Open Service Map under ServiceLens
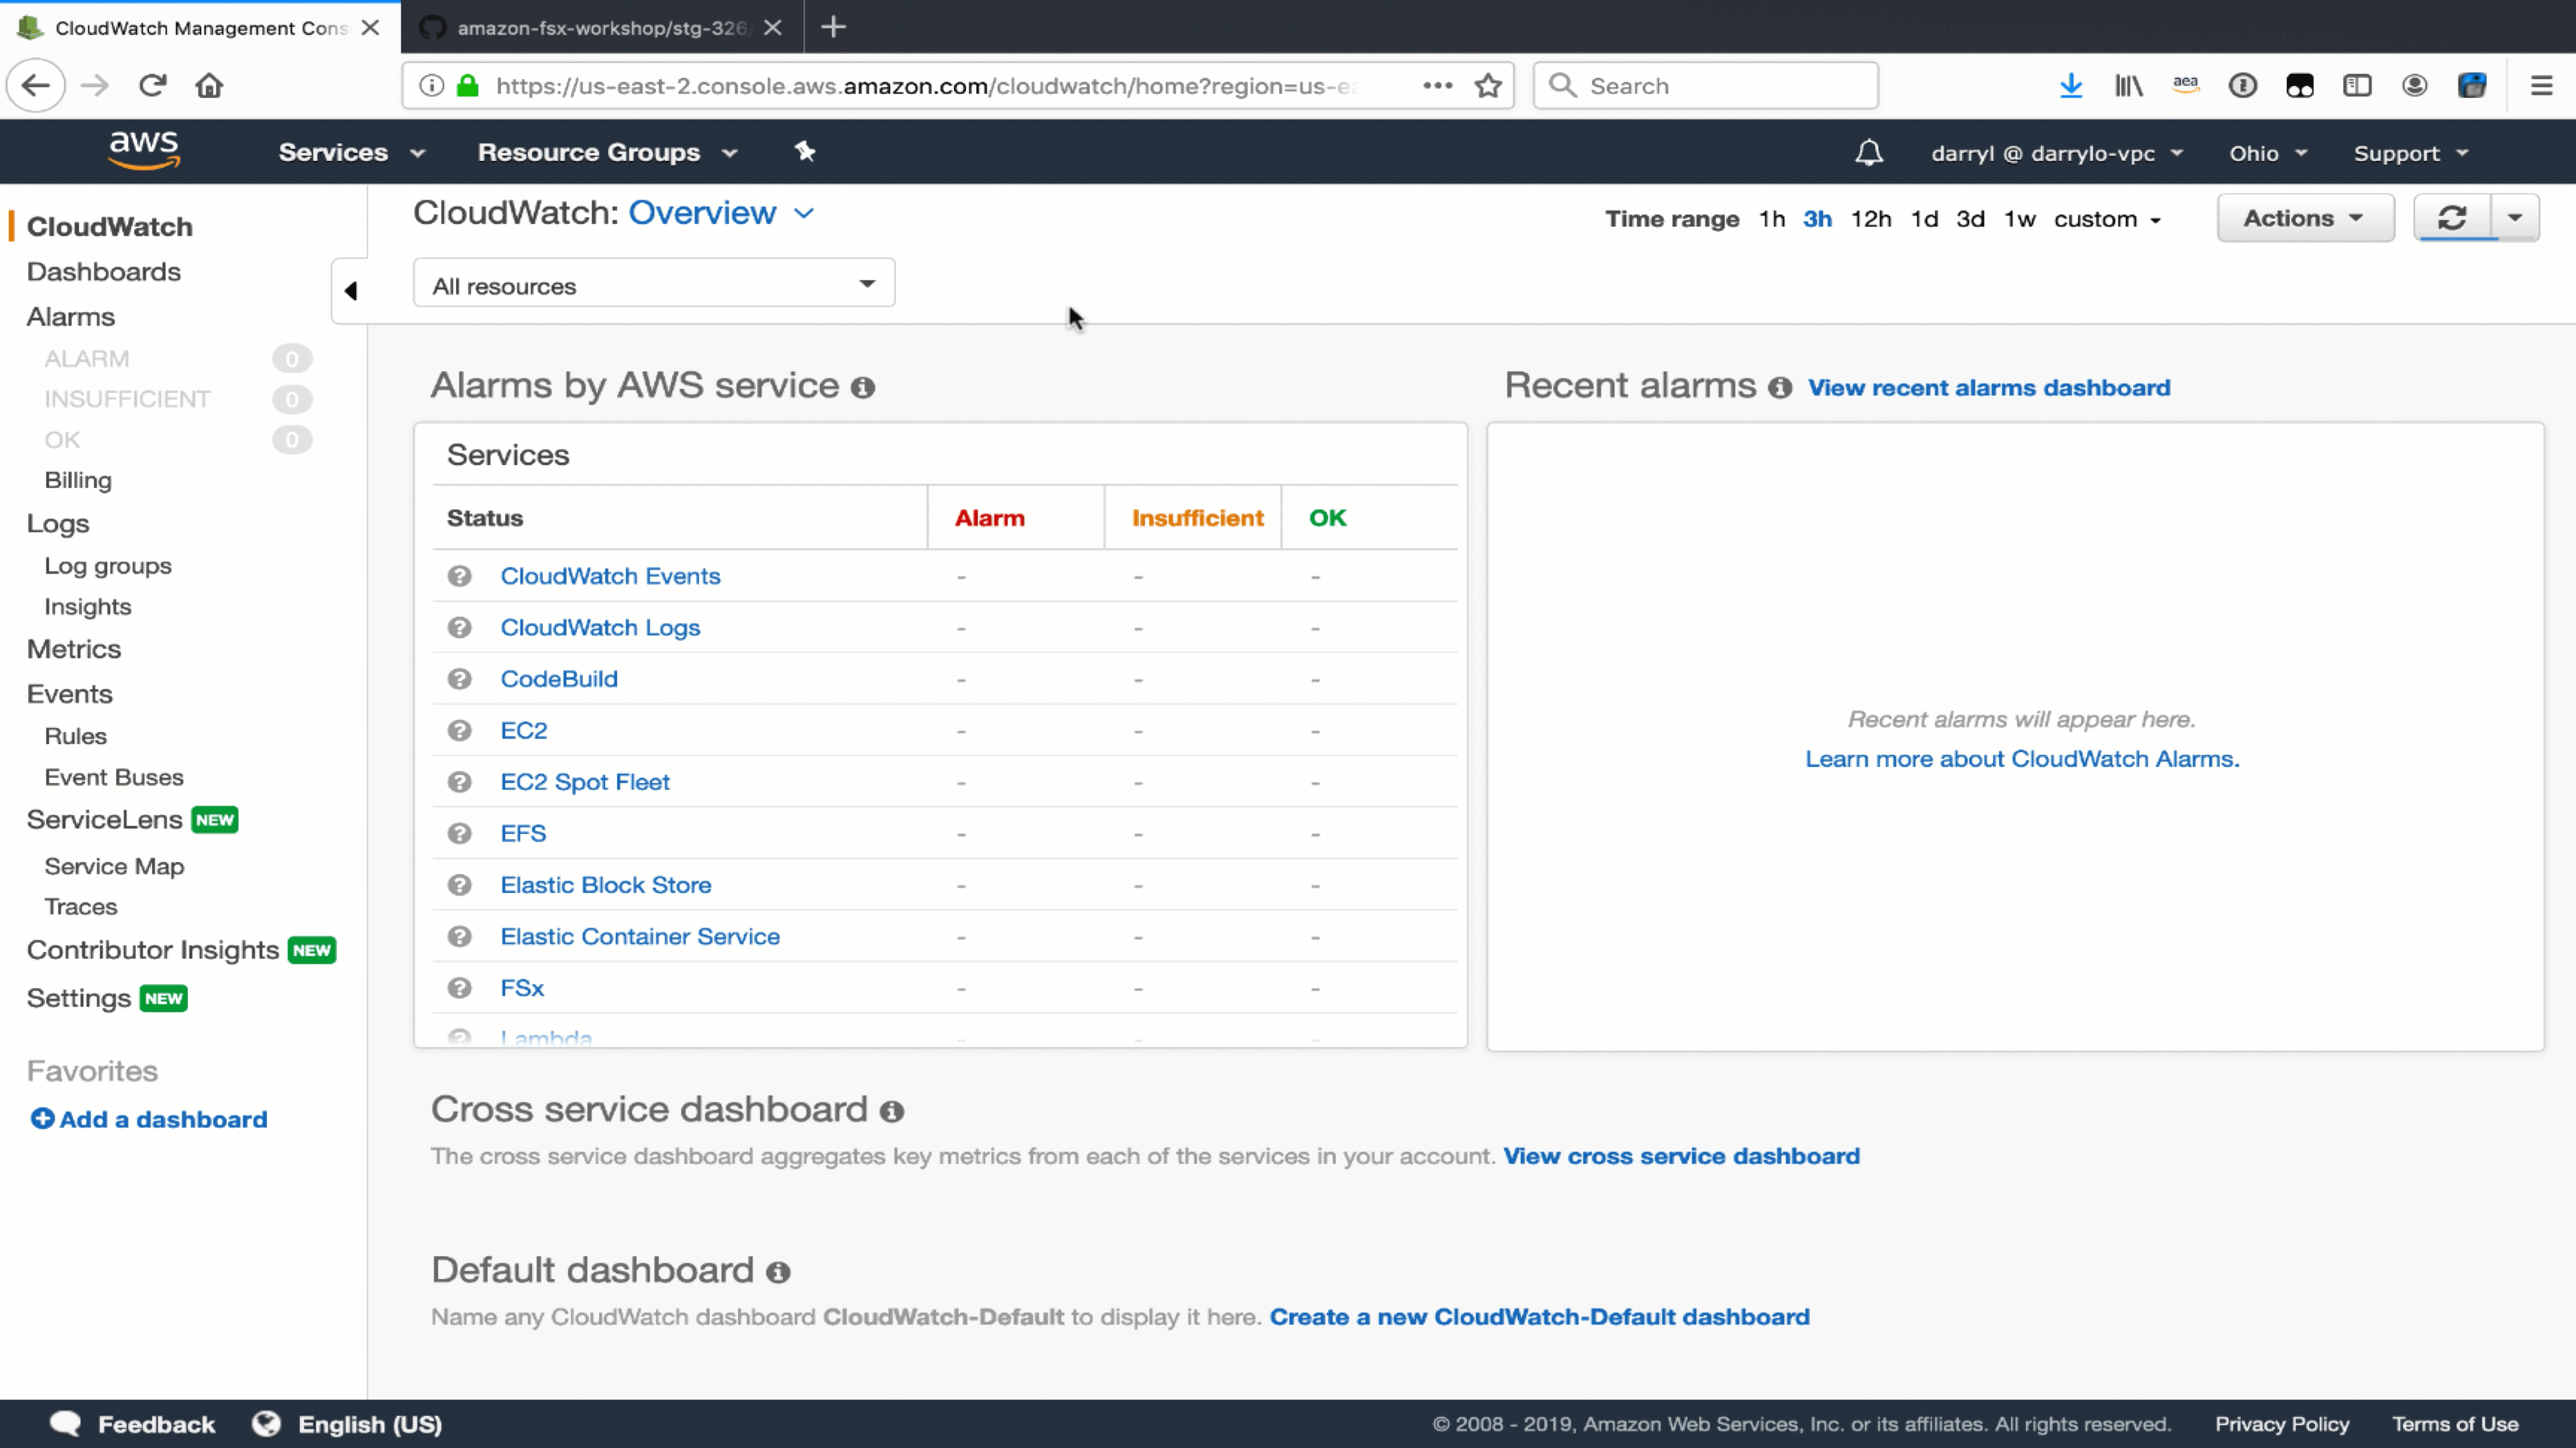Viewport: 2576px width, 1448px height. [x=114, y=866]
